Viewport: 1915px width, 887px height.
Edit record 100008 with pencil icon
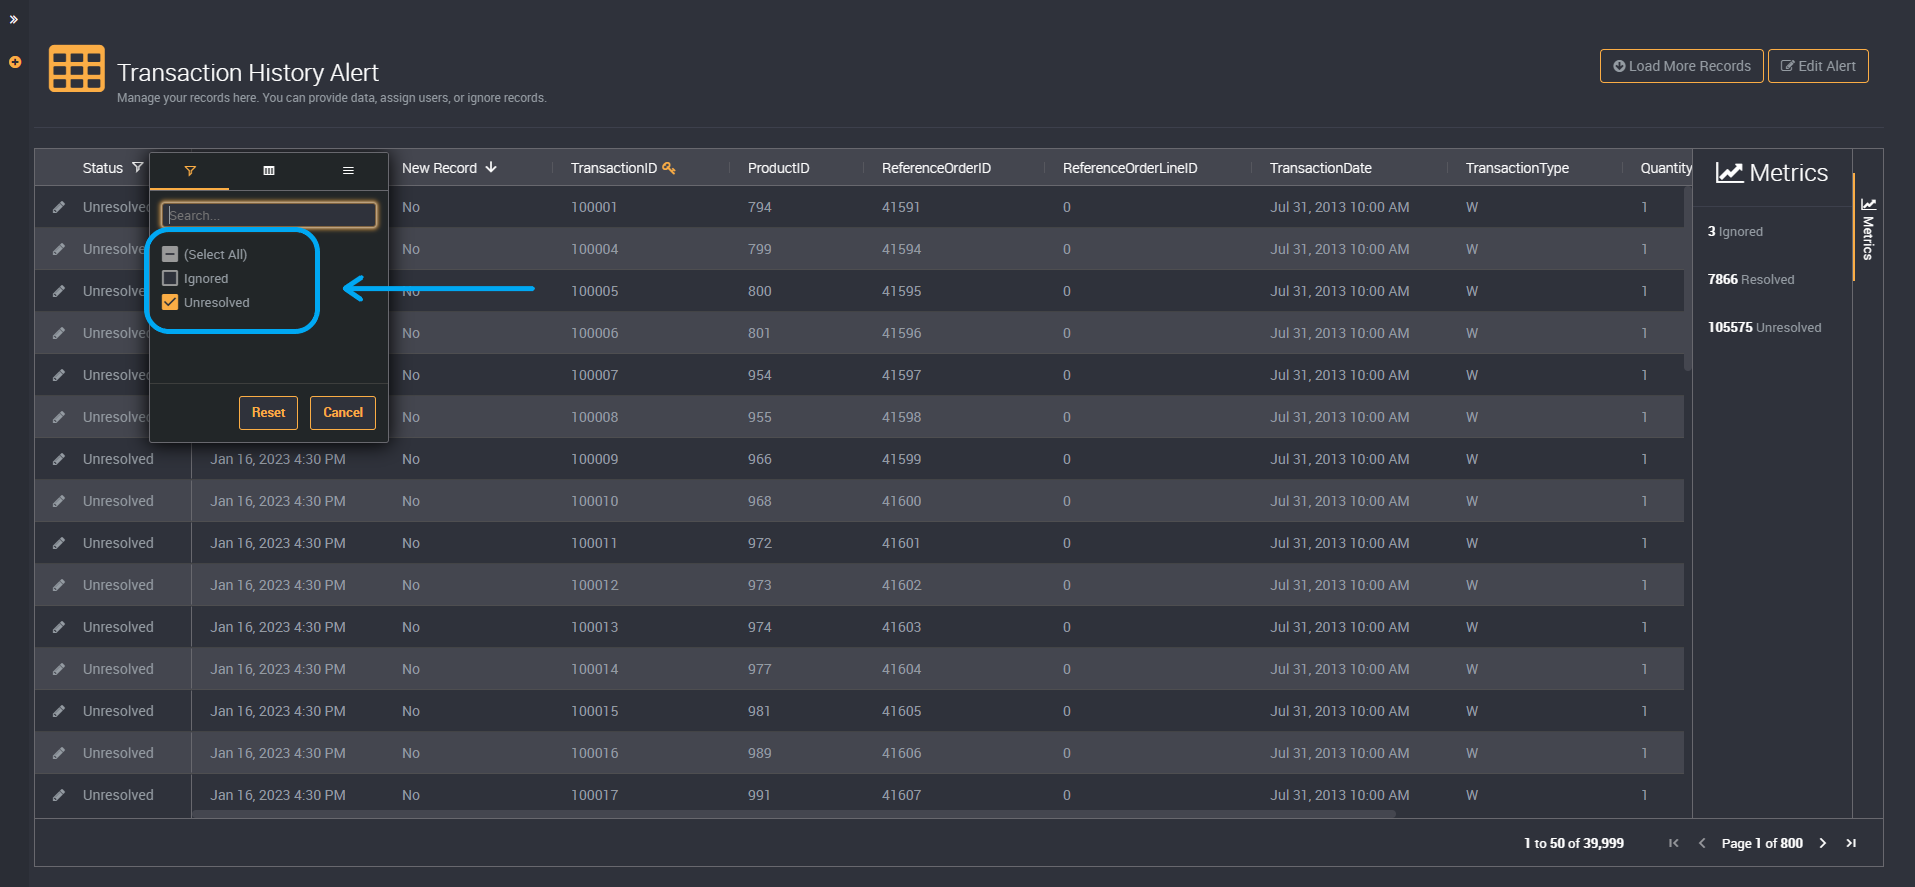pos(59,417)
